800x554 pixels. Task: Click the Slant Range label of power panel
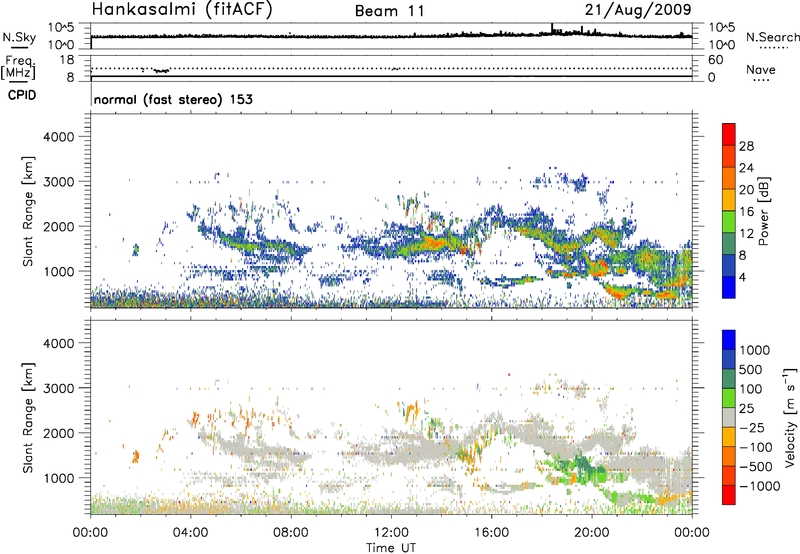(x=28, y=211)
